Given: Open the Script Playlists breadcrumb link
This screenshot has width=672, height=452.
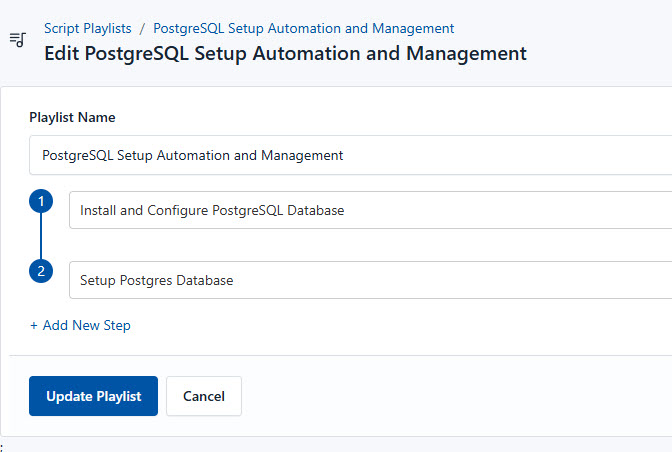Looking at the screenshot, I should click(x=88, y=28).
